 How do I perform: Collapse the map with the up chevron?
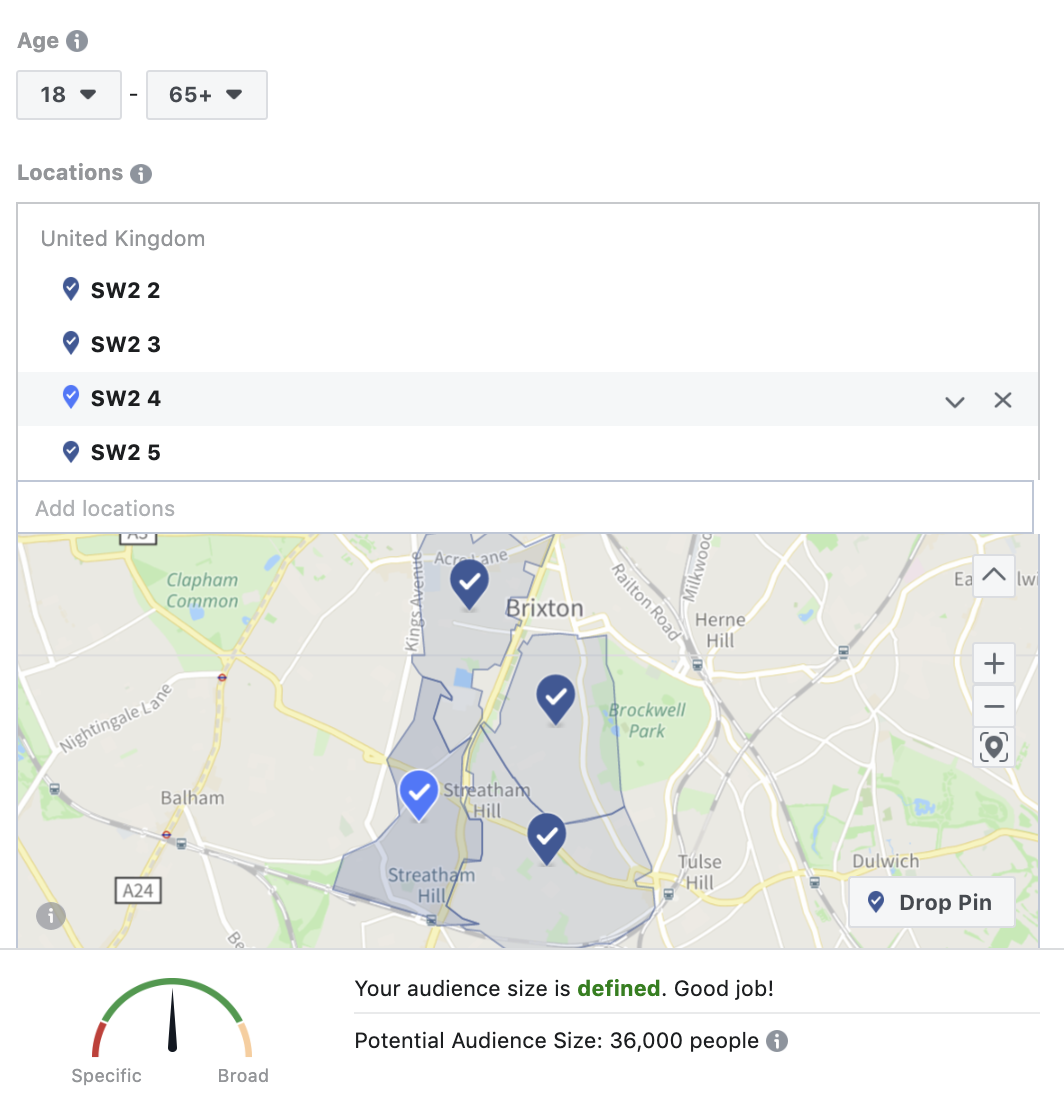(x=994, y=576)
